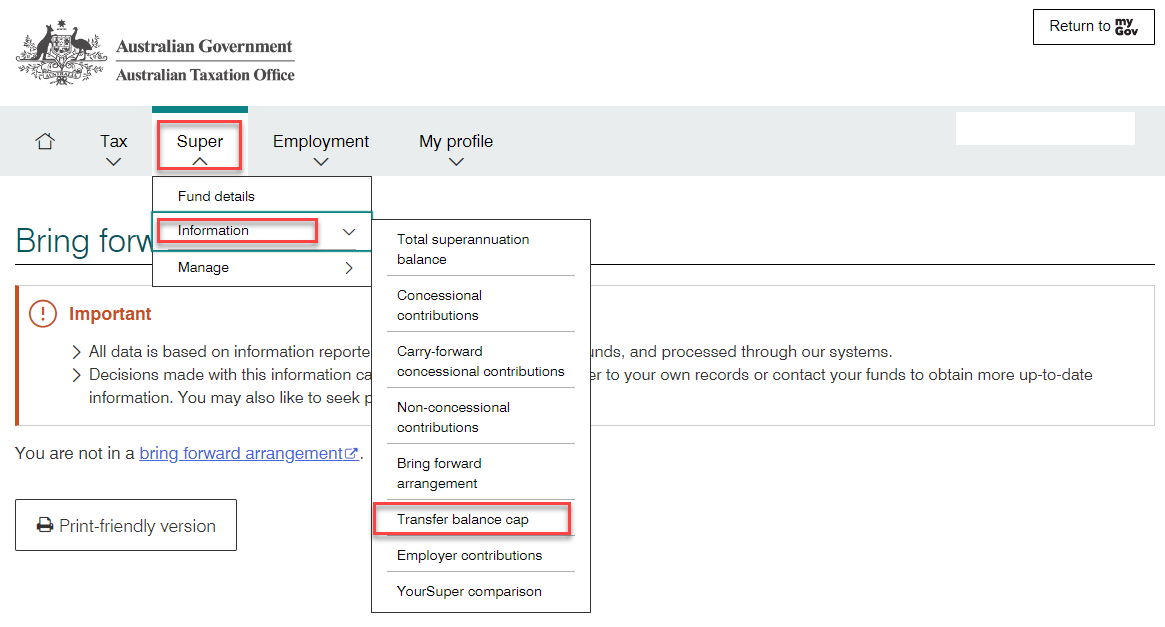1165x627 pixels.
Task: Collapse the Information submenu chevron
Action: 349,231
